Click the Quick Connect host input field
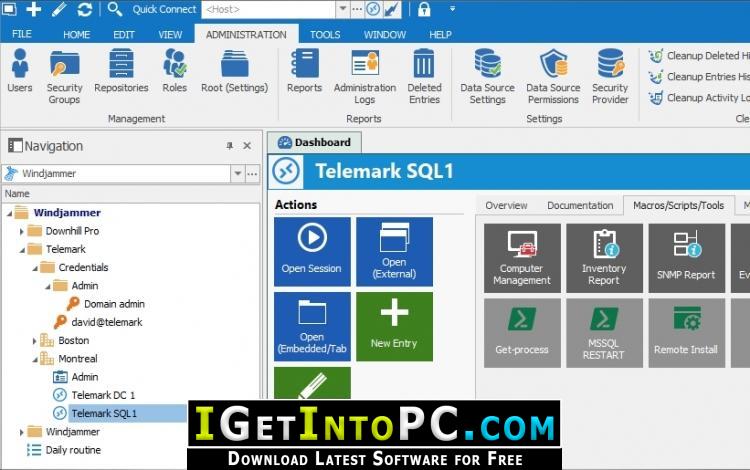The height and width of the screenshot is (470, 750). 269,9
